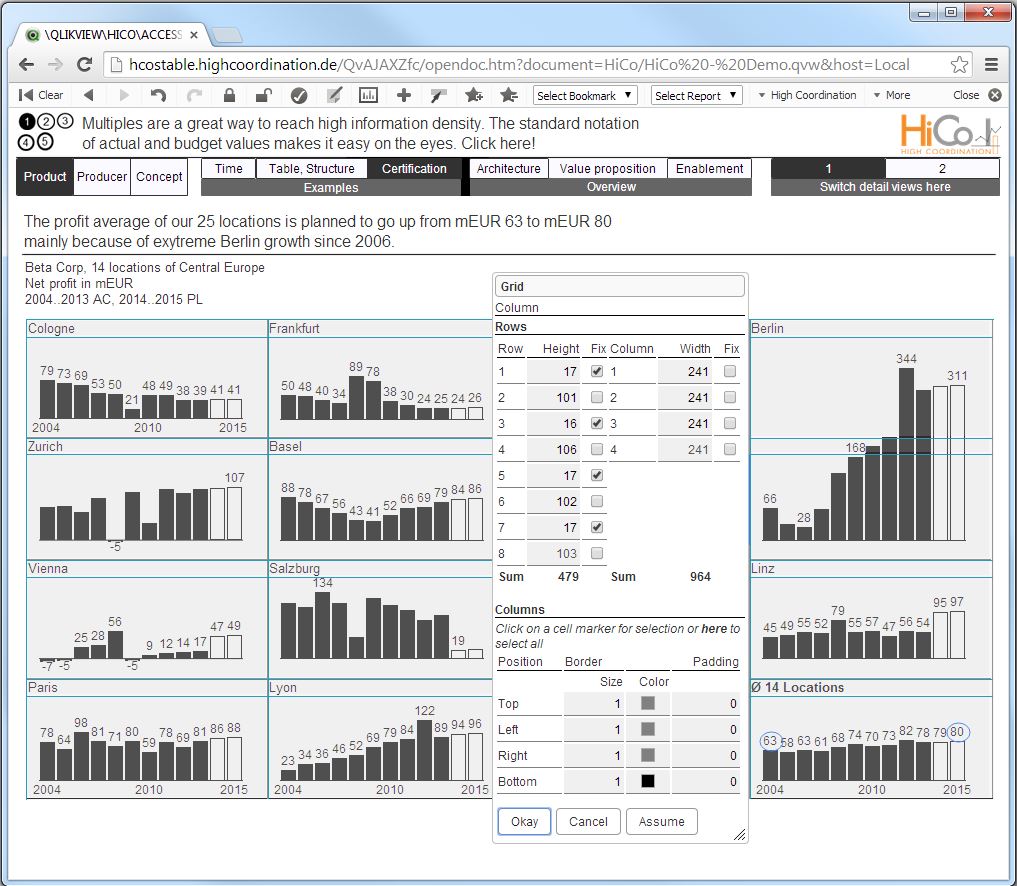Toggle Fix checkbox for row 2

(x=597, y=397)
